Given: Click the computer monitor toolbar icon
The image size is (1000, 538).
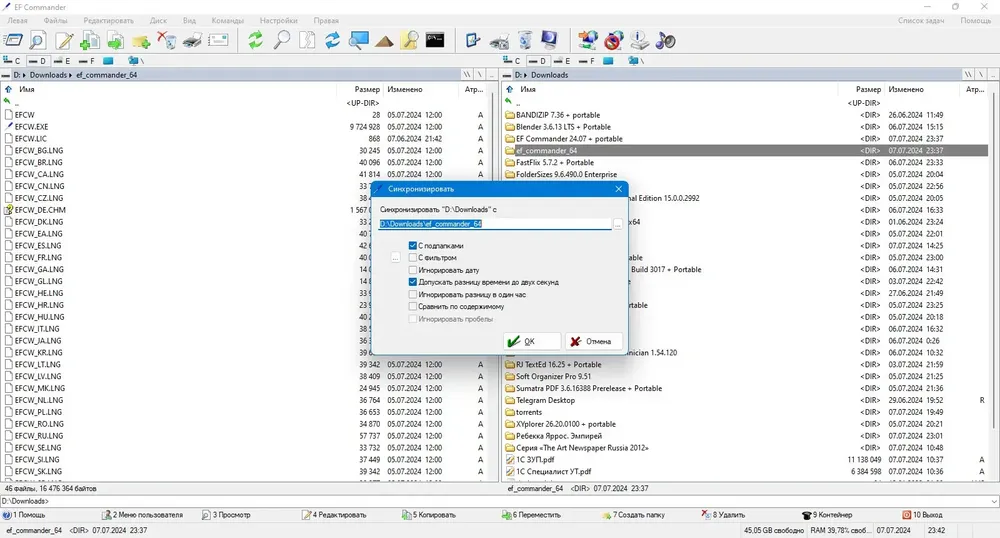Looking at the screenshot, I should click(x=550, y=41).
